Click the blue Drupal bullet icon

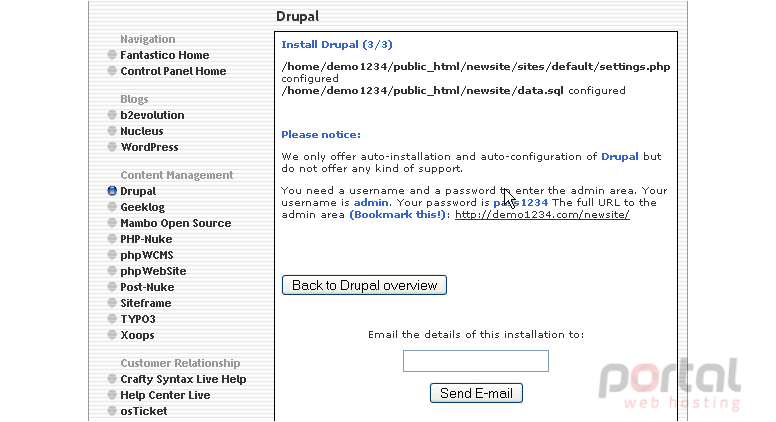[x=112, y=191]
